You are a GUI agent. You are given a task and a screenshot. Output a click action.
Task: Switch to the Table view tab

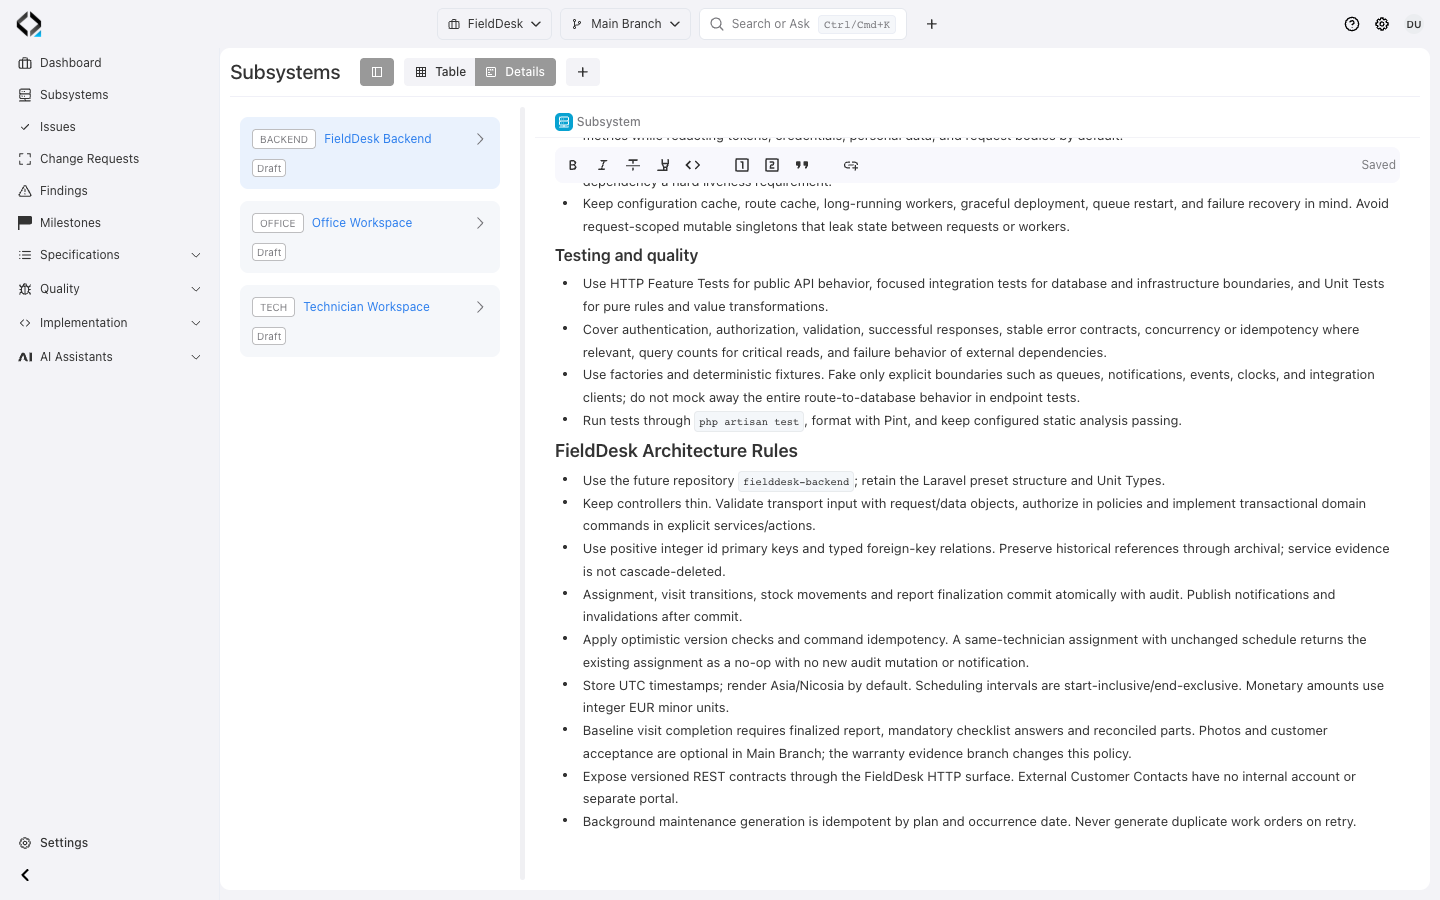(x=440, y=72)
